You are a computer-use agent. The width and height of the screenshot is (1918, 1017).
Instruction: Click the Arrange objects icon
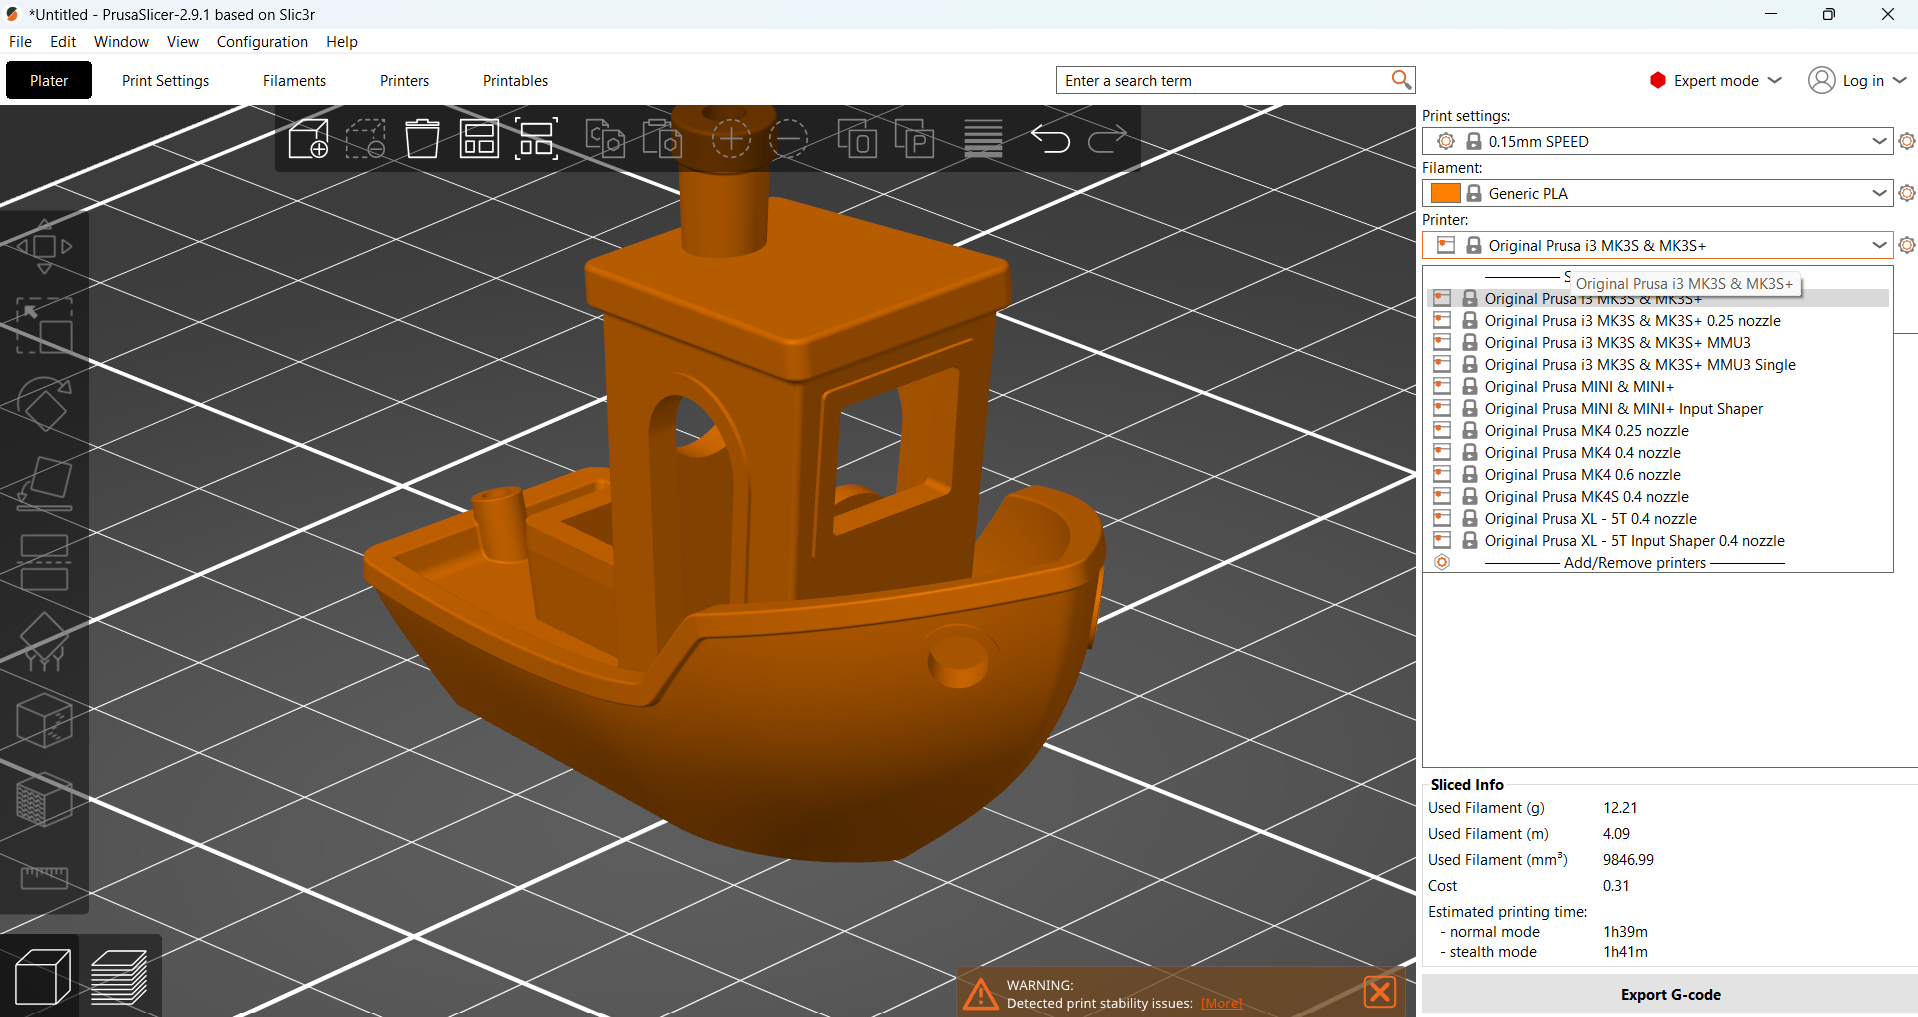click(x=479, y=139)
